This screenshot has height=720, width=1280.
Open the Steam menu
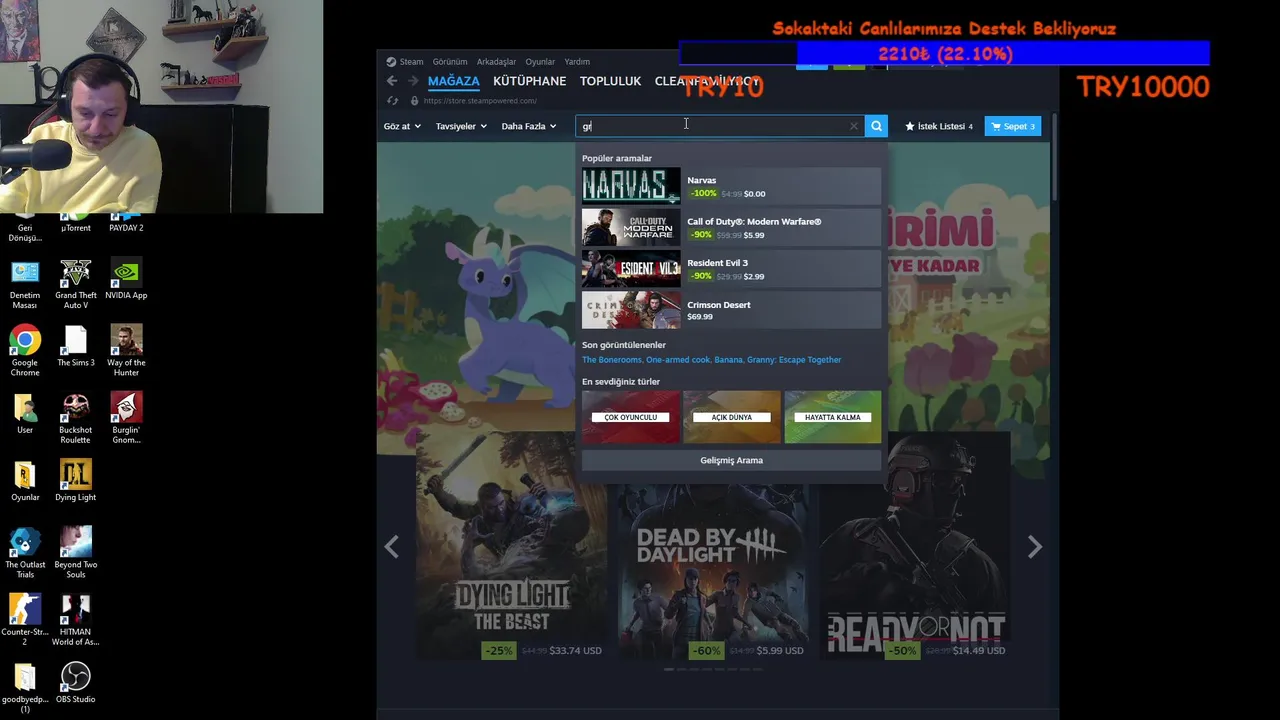pos(405,62)
